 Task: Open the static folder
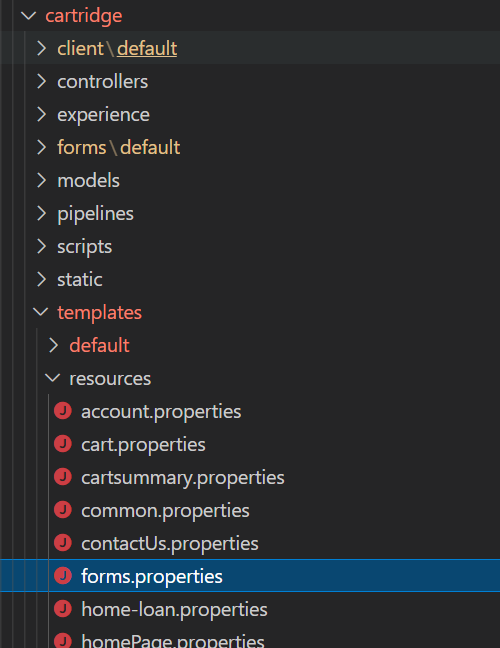[80, 279]
